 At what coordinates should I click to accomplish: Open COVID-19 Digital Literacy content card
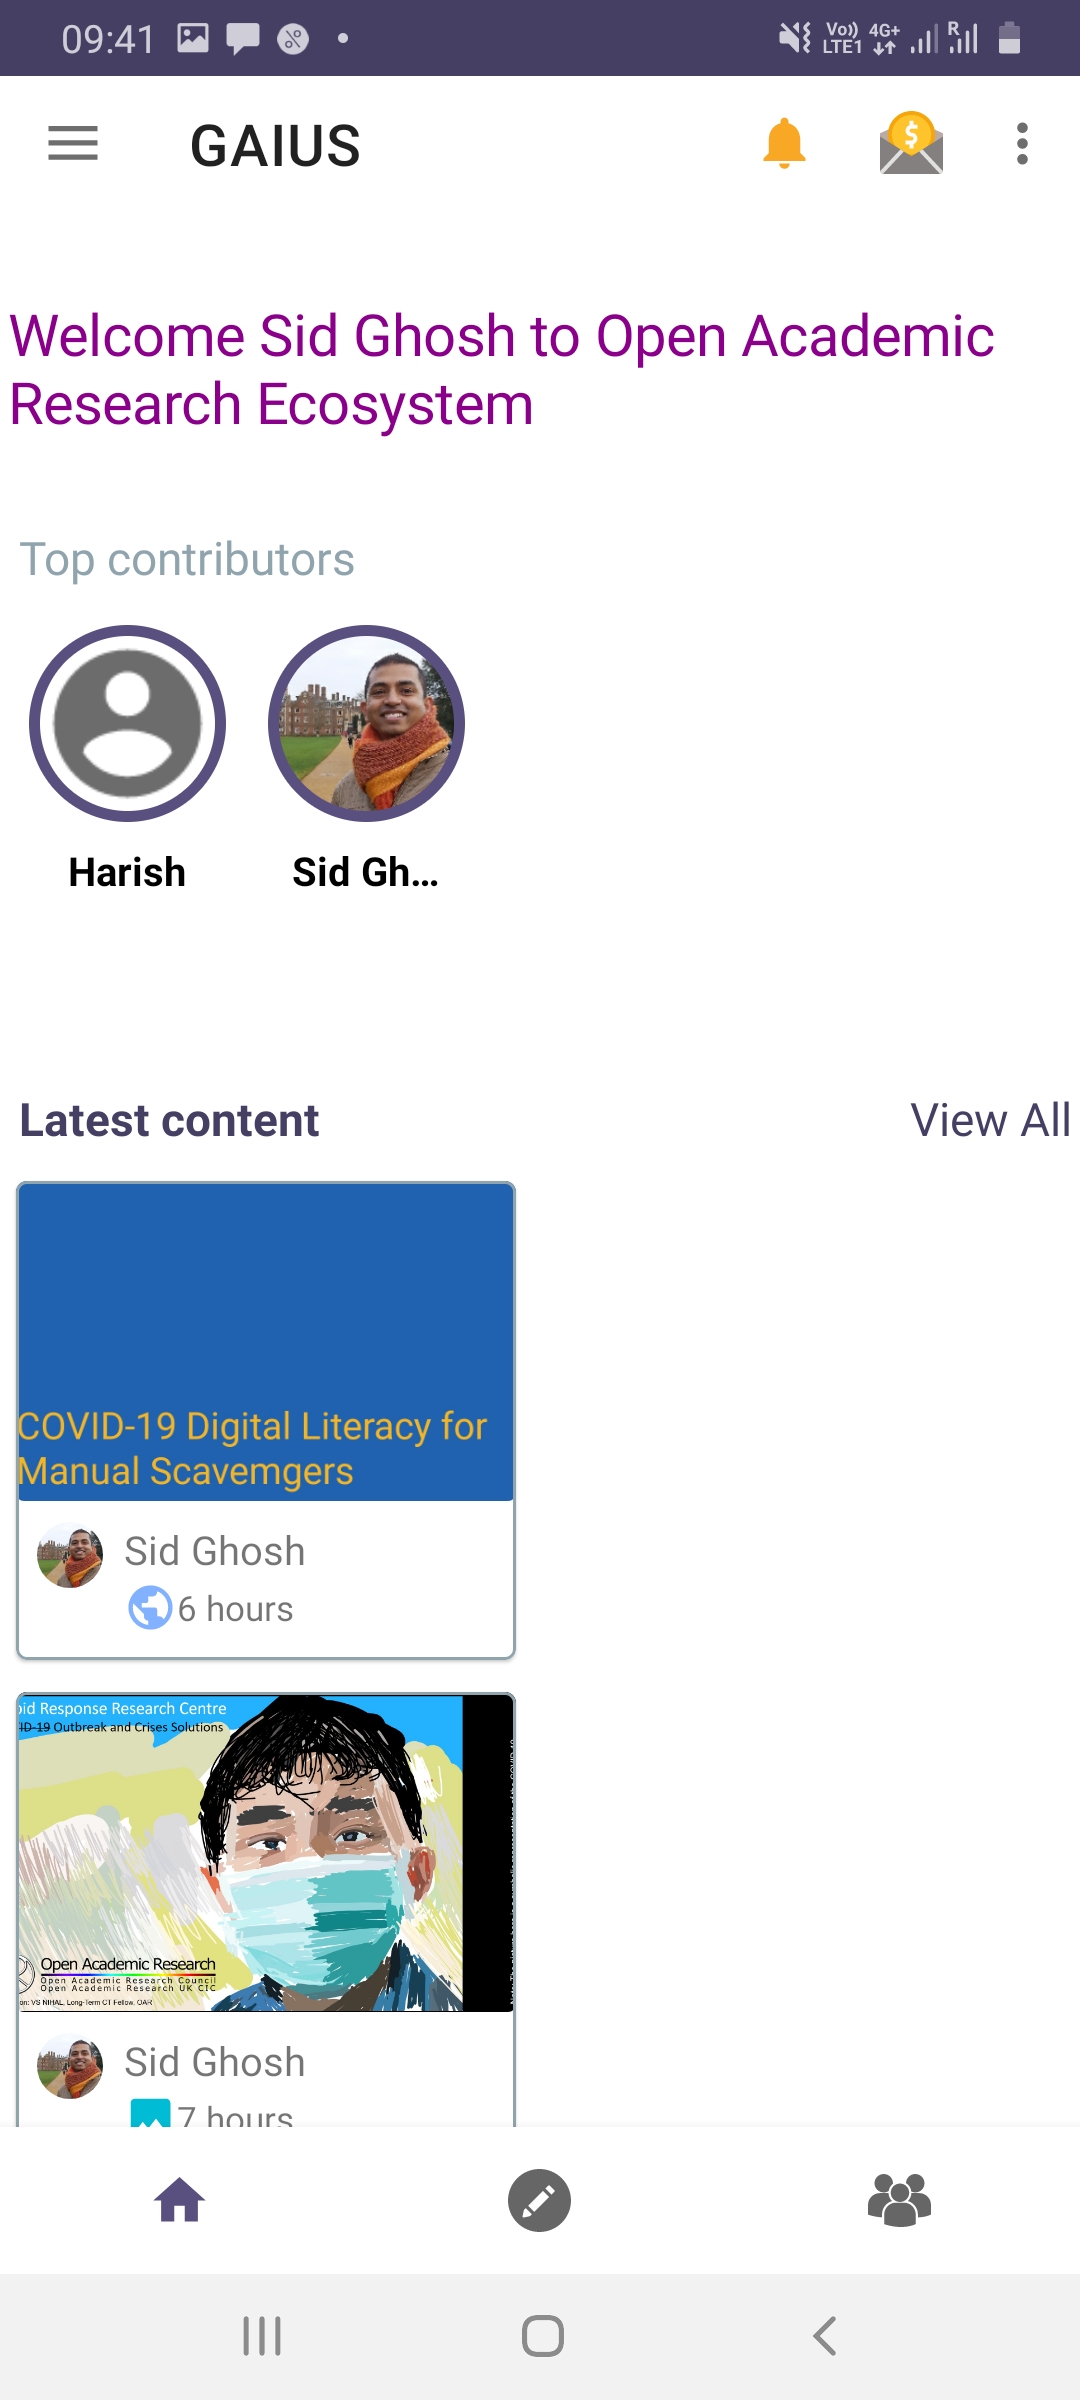(x=266, y=1420)
